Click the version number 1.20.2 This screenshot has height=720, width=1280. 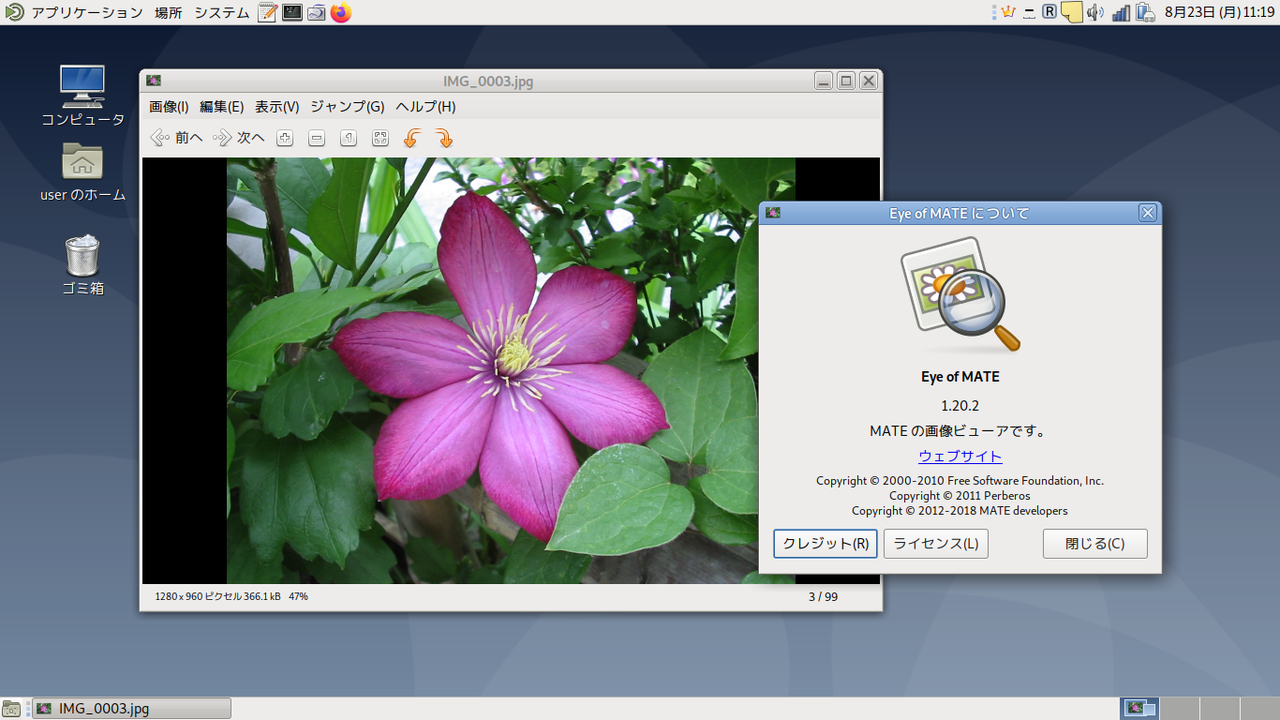[x=960, y=405]
